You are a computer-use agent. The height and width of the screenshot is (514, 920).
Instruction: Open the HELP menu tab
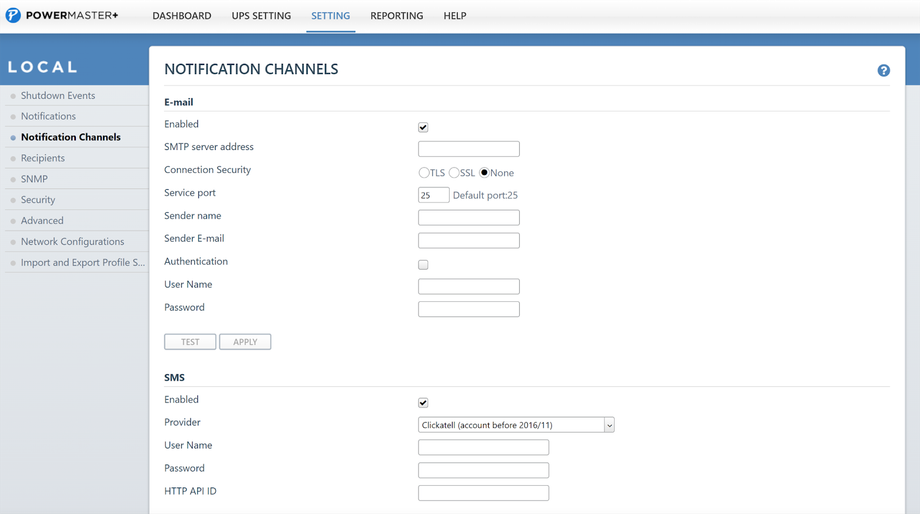(455, 16)
